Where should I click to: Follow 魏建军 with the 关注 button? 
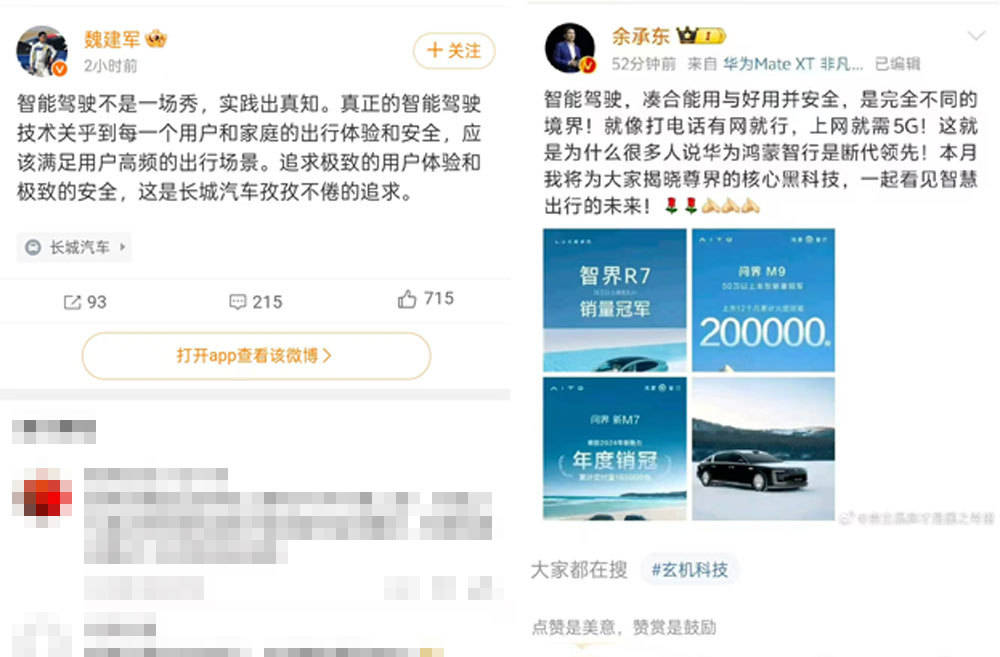click(454, 50)
